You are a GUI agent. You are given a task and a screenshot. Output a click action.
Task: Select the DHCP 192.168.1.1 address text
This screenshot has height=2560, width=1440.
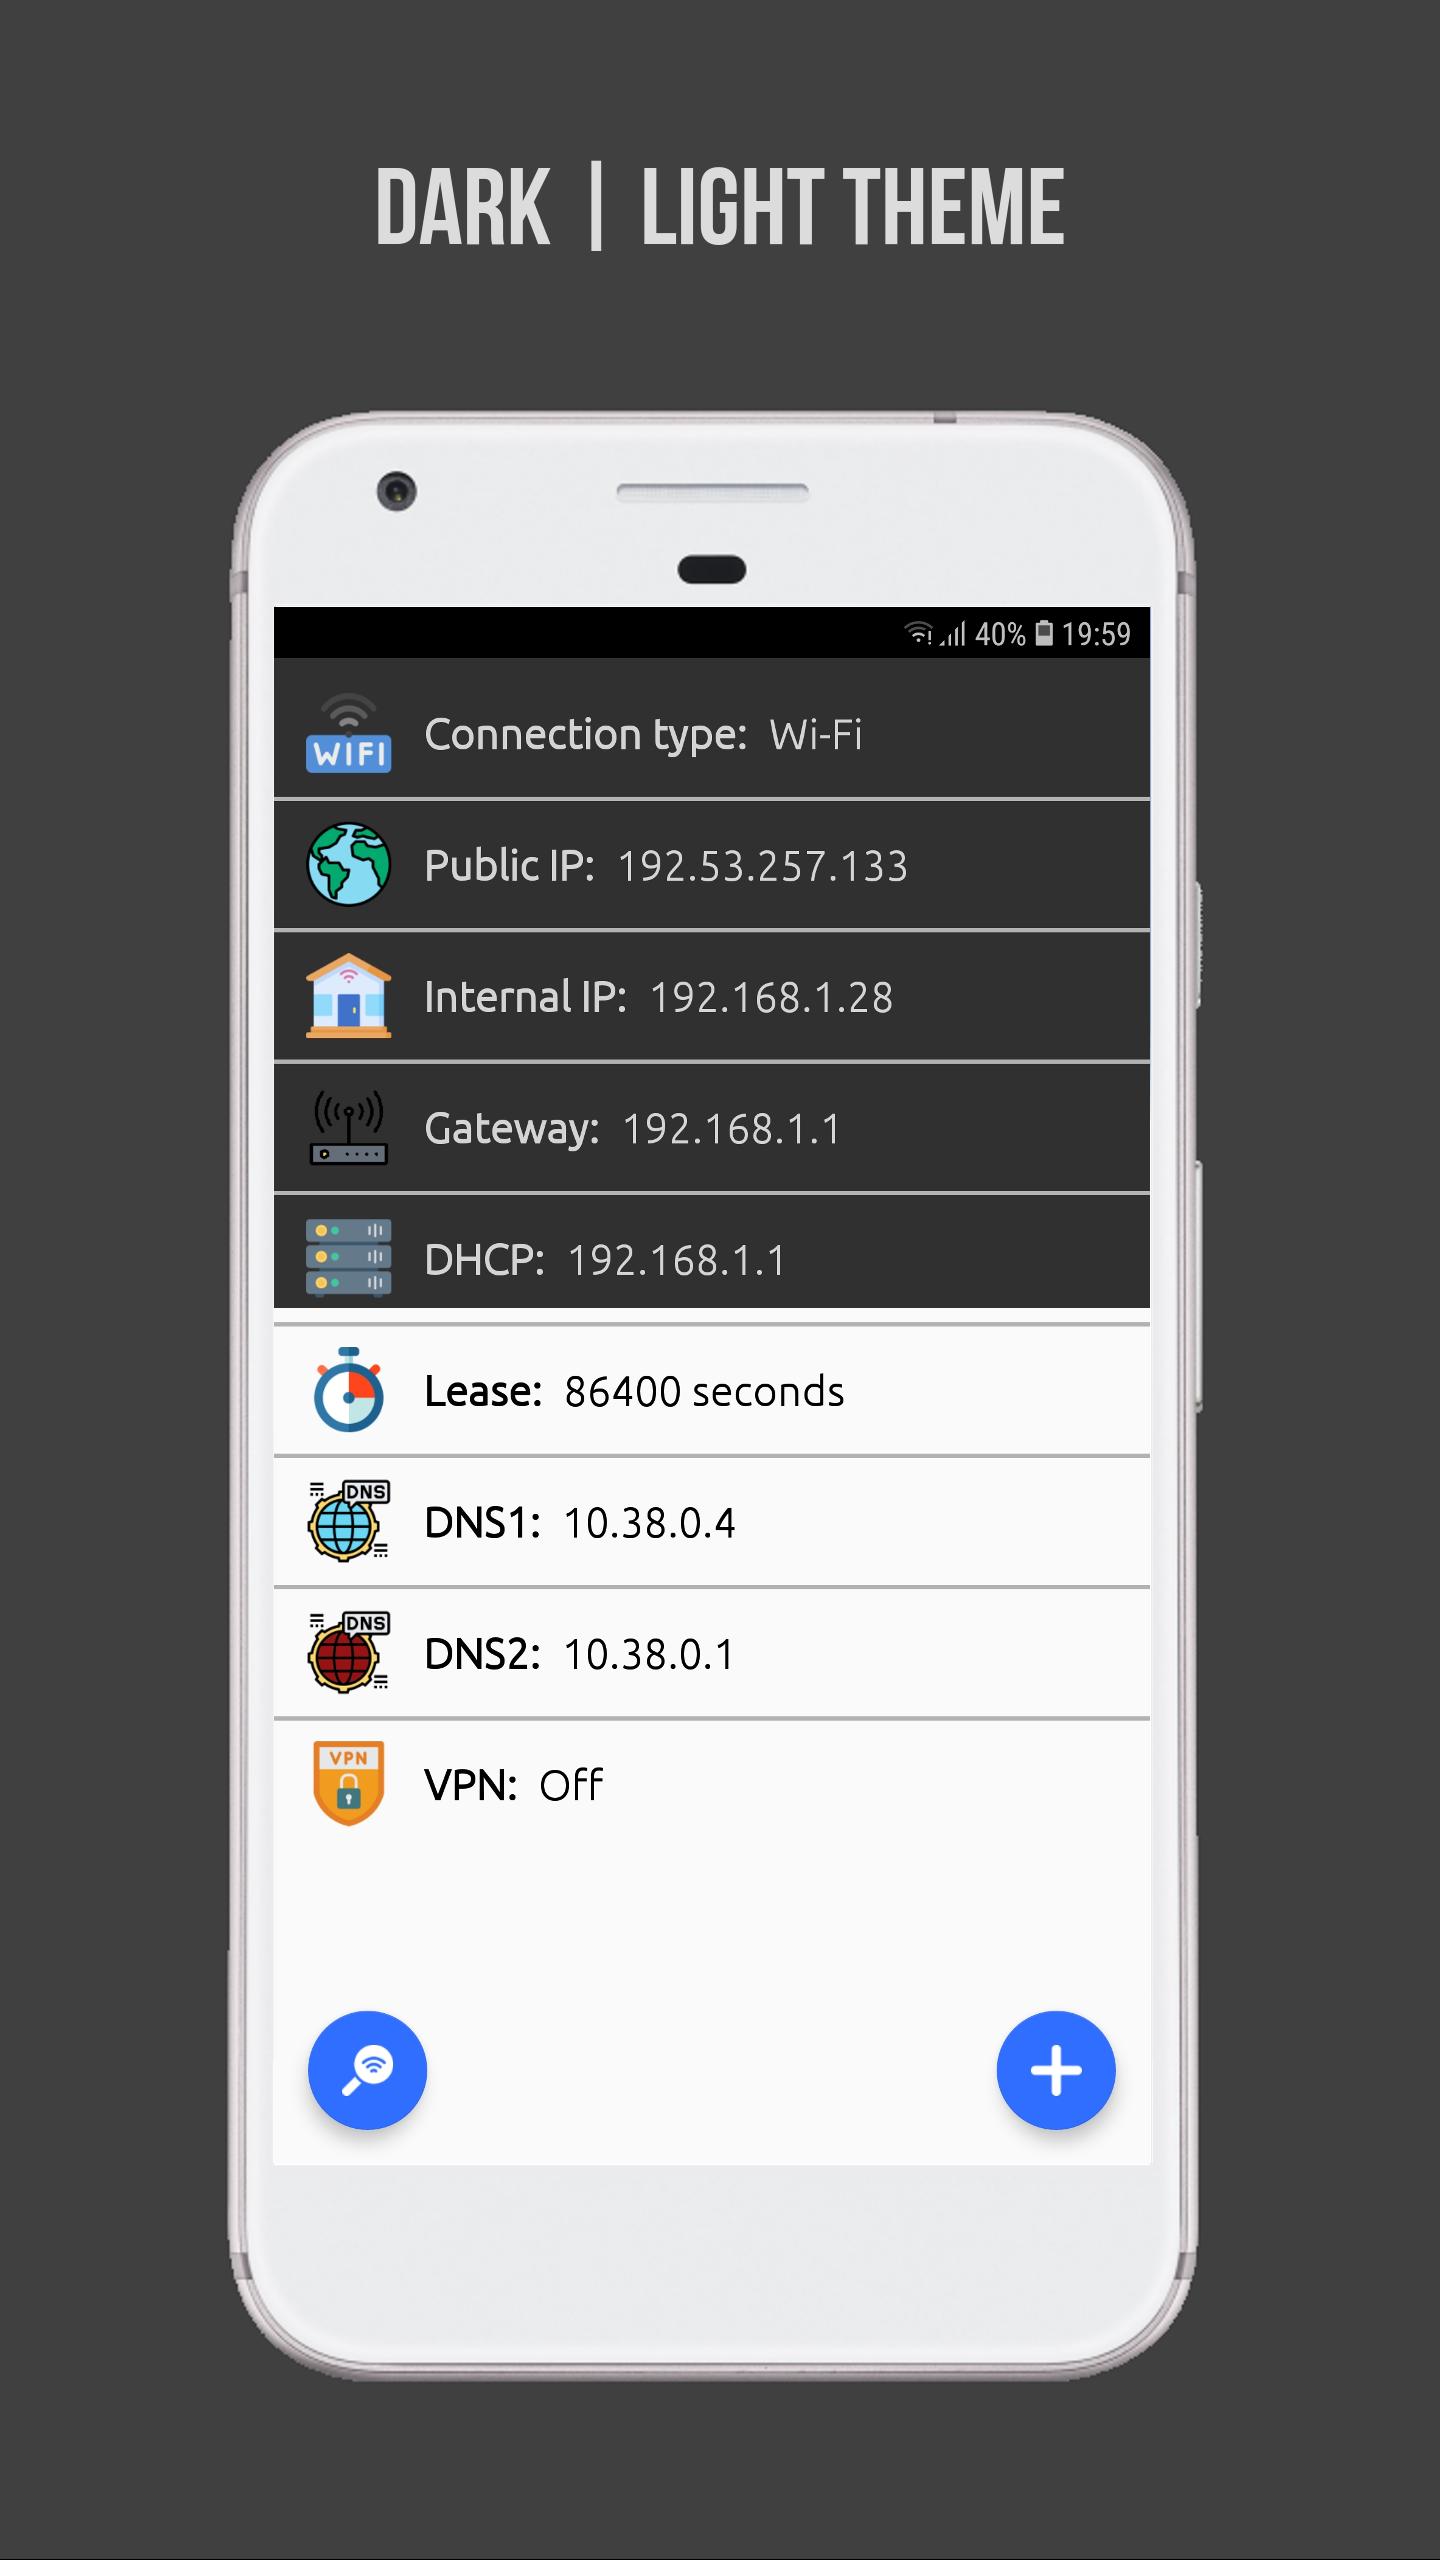click(x=677, y=1260)
